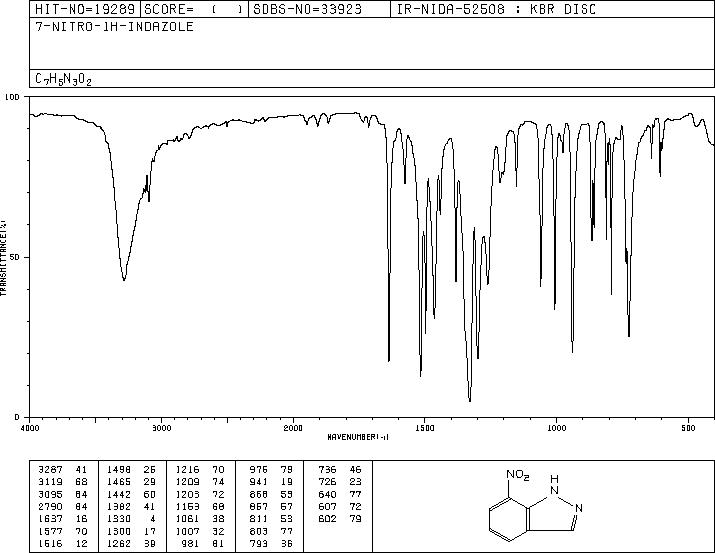Click the C7H5N3O2 molecular formula

[x=63, y=79]
